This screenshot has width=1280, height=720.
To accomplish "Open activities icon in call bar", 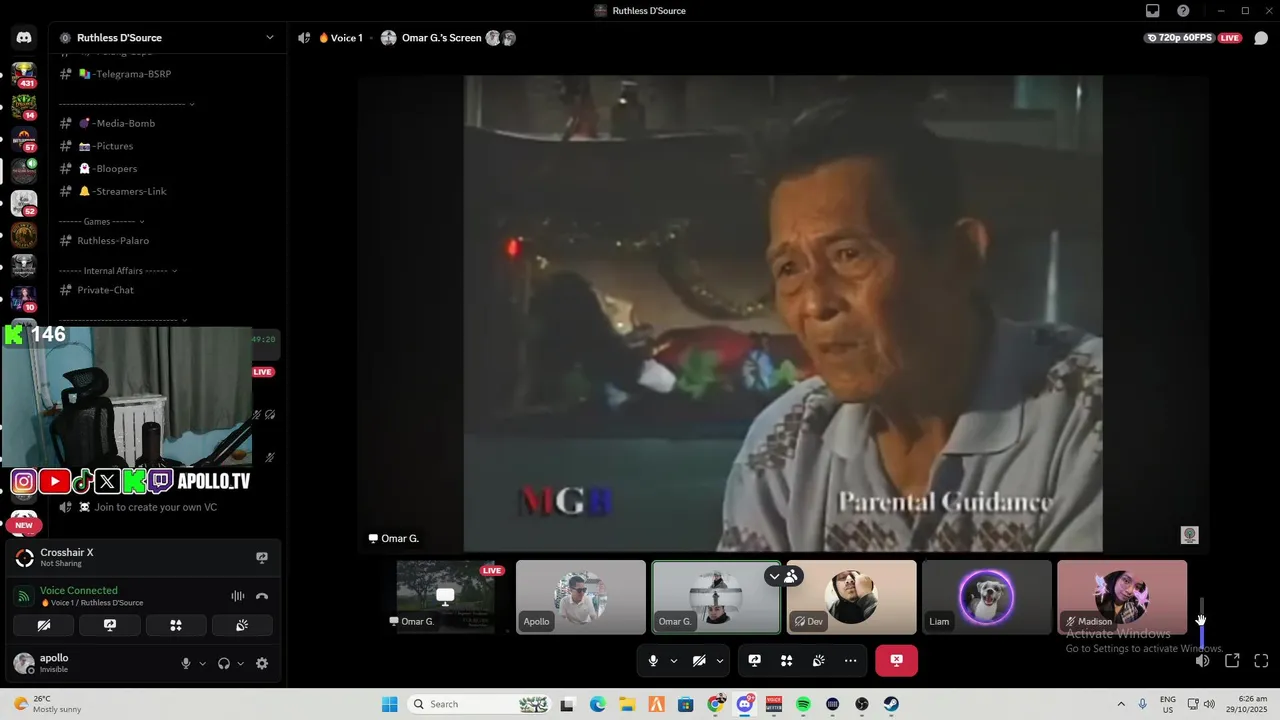I will coord(787,660).
